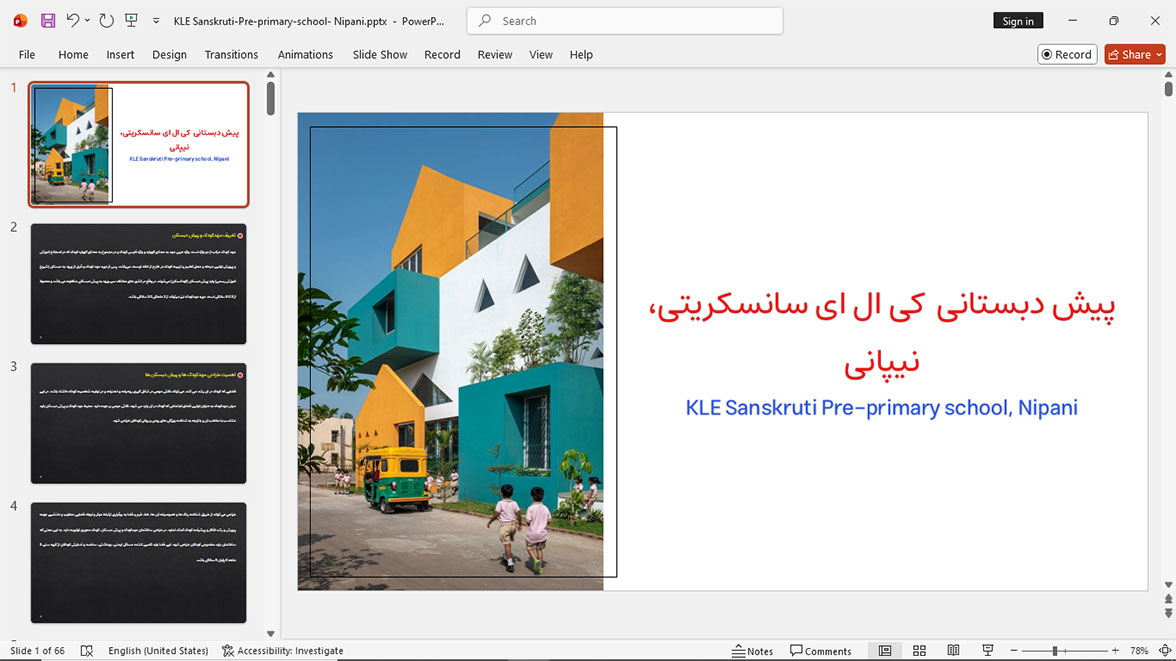This screenshot has width=1176, height=661.
Task: Select the slide 4 thumbnail
Action: coord(139,563)
